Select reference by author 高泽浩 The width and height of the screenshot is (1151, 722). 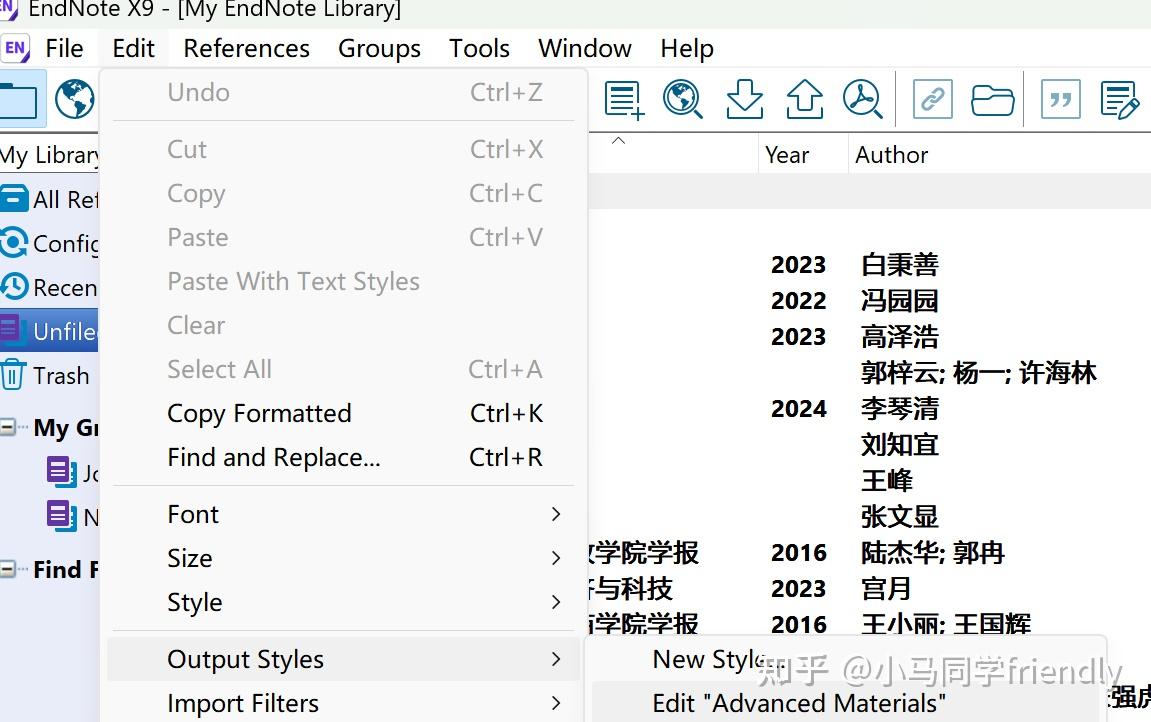coord(899,336)
